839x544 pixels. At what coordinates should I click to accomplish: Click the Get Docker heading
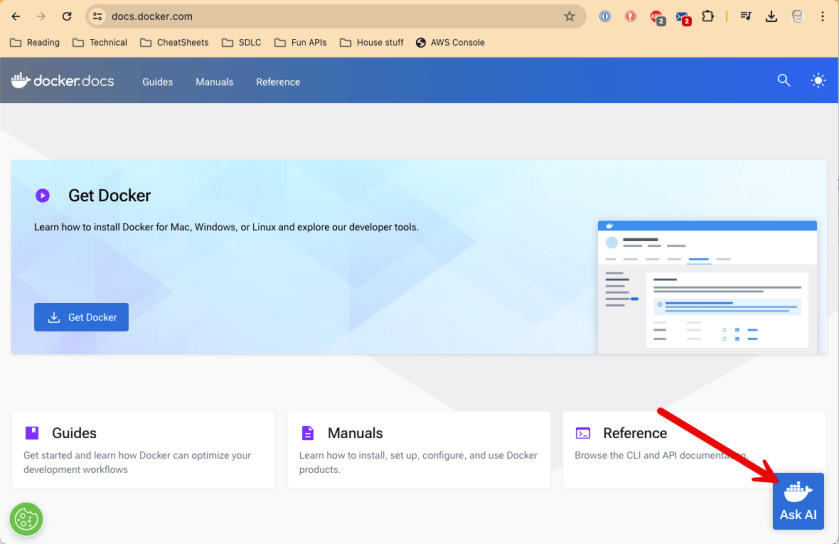click(109, 195)
